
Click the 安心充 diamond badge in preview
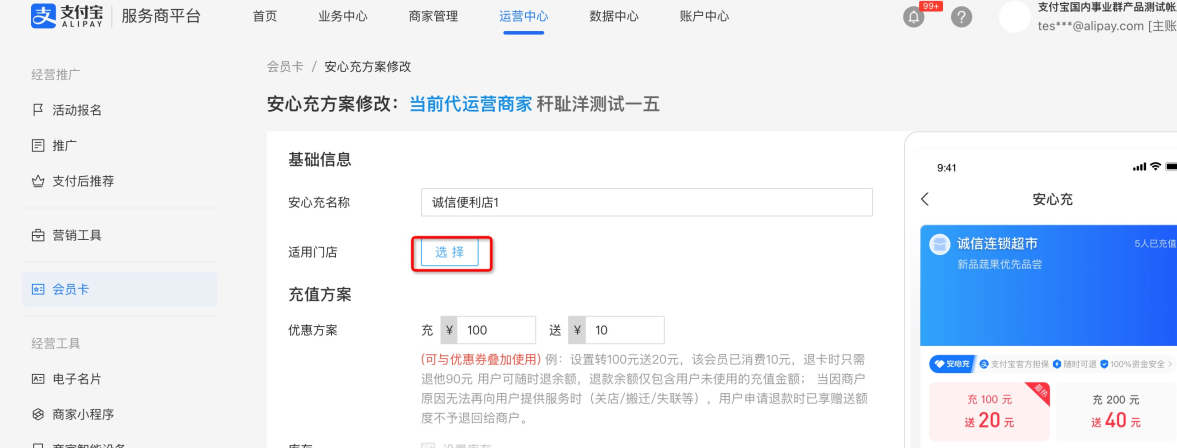(x=952, y=364)
